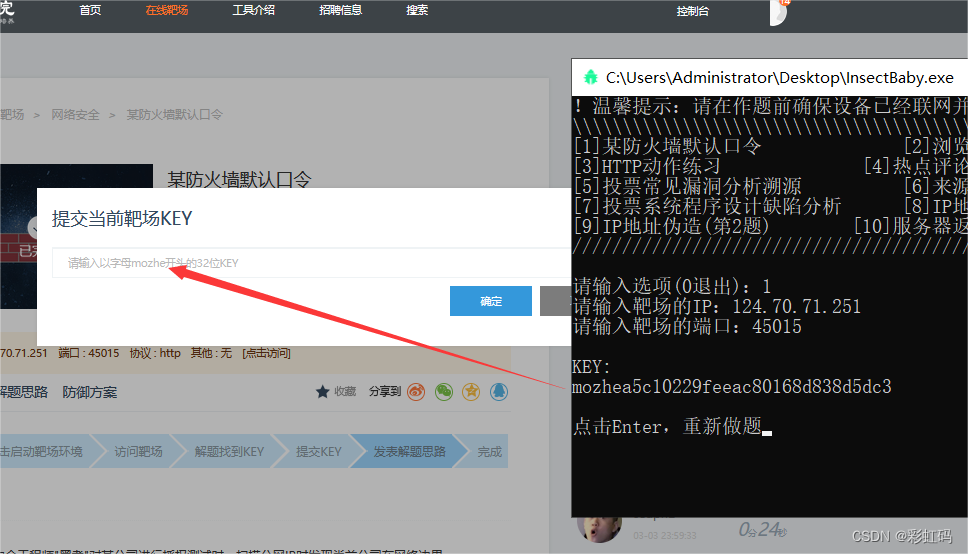The height and width of the screenshot is (554, 968).
Task: Click the 提交KEY progress step
Action: tap(319, 451)
